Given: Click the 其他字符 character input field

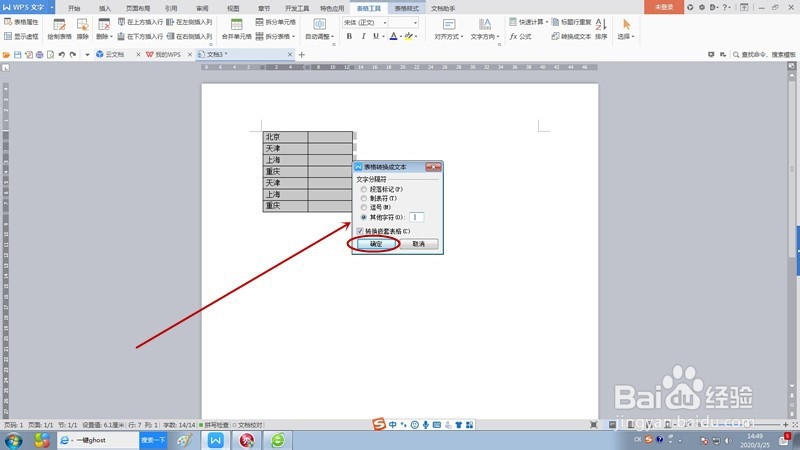Looking at the screenshot, I should tap(416, 217).
